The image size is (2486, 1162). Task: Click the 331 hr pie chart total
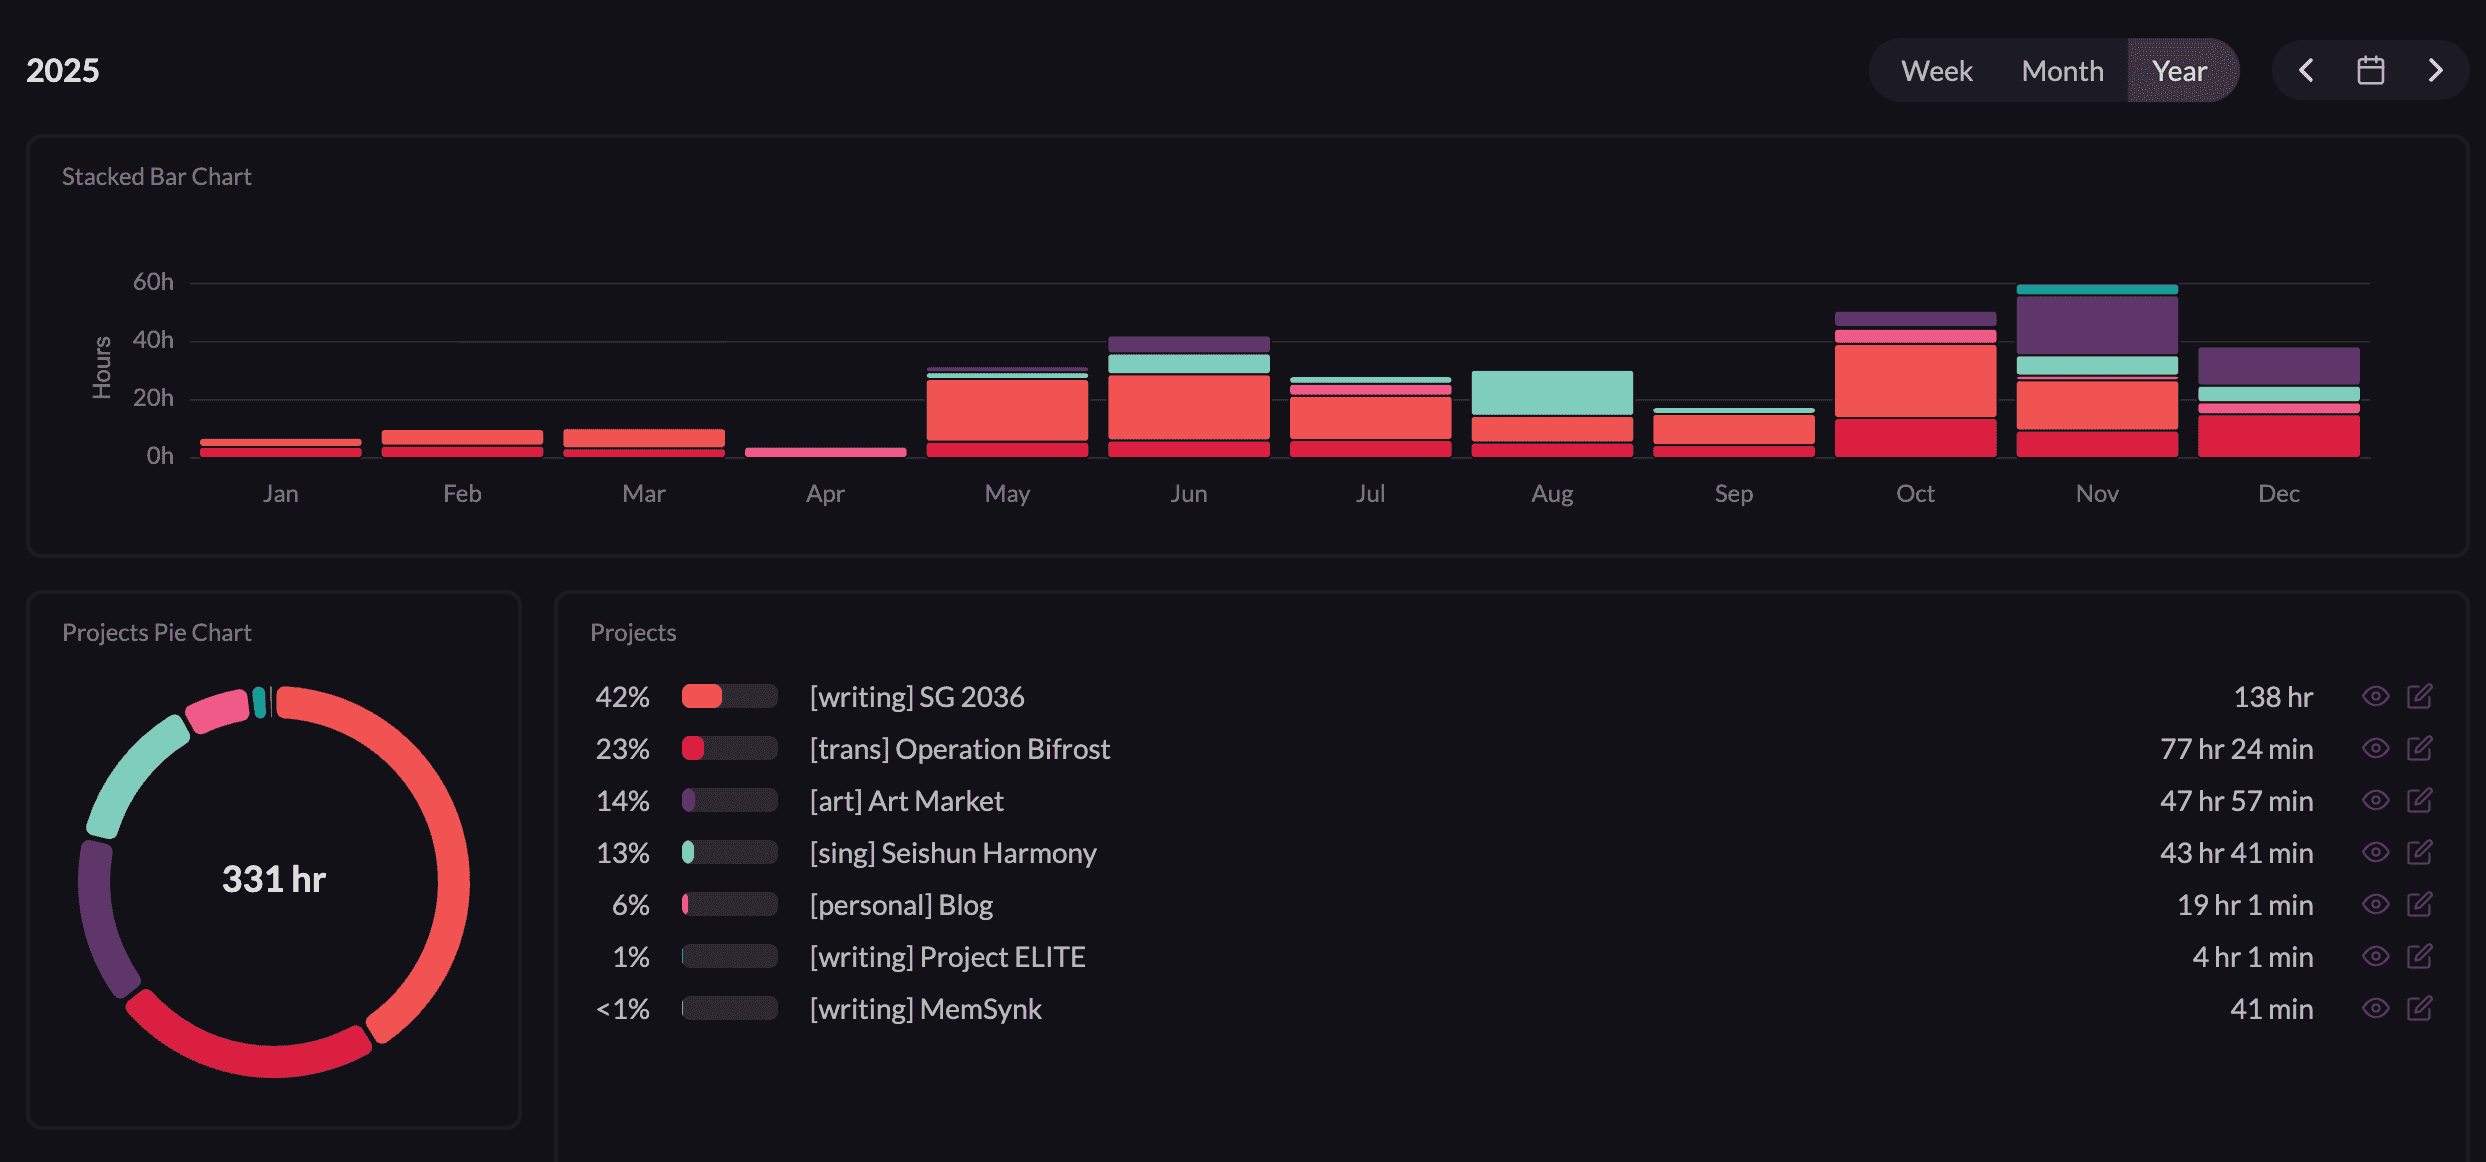(274, 879)
